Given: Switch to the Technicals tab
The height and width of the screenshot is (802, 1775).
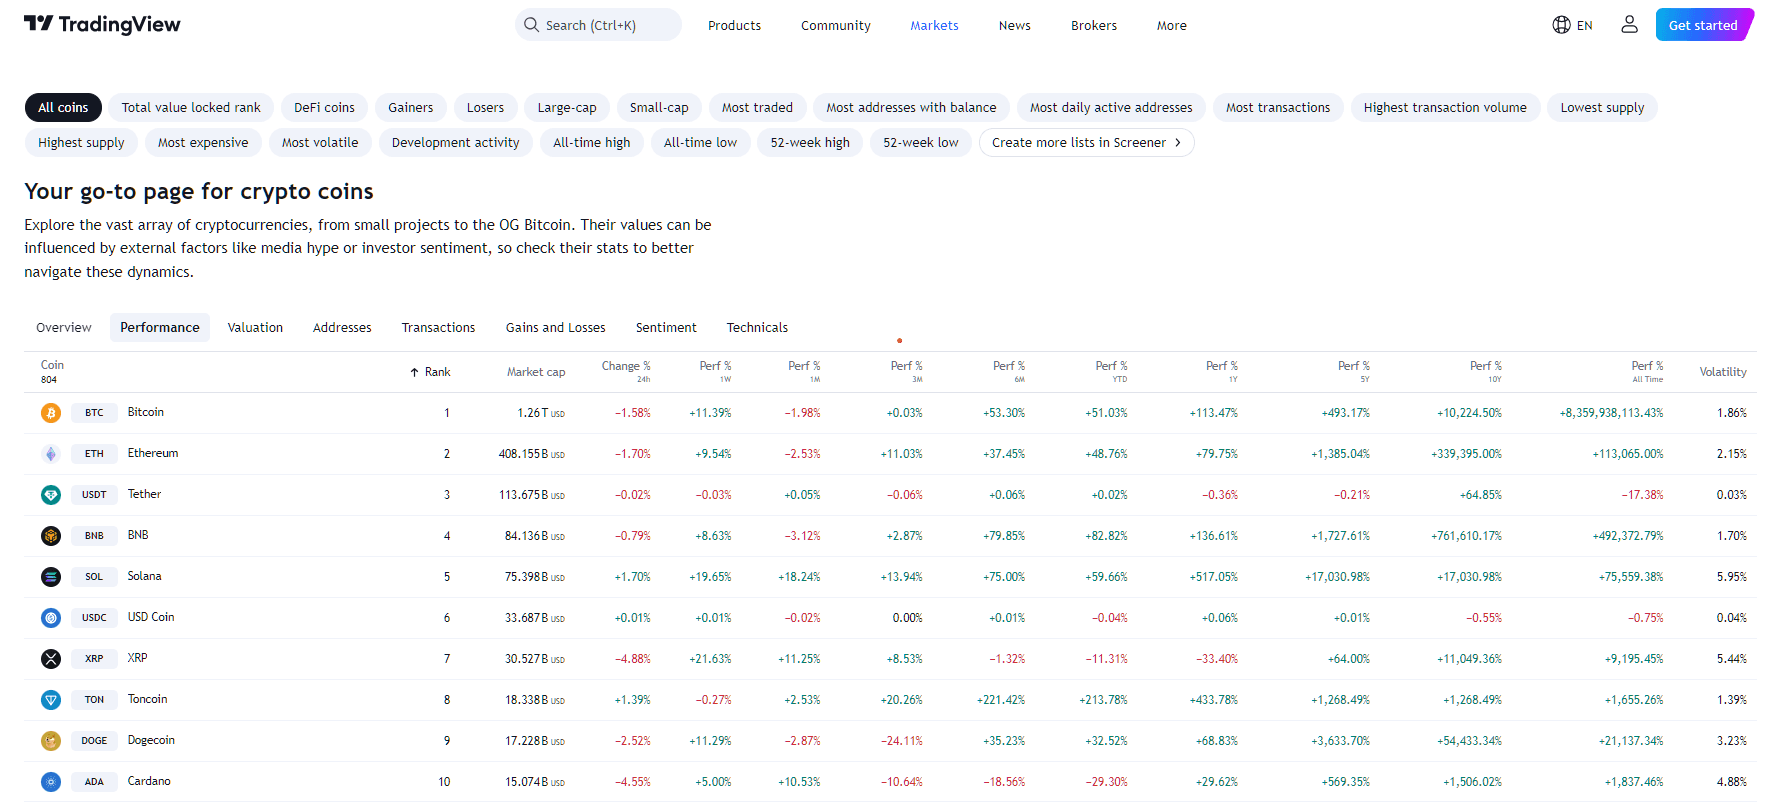Looking at the screenshot, I should pos(757,328).
